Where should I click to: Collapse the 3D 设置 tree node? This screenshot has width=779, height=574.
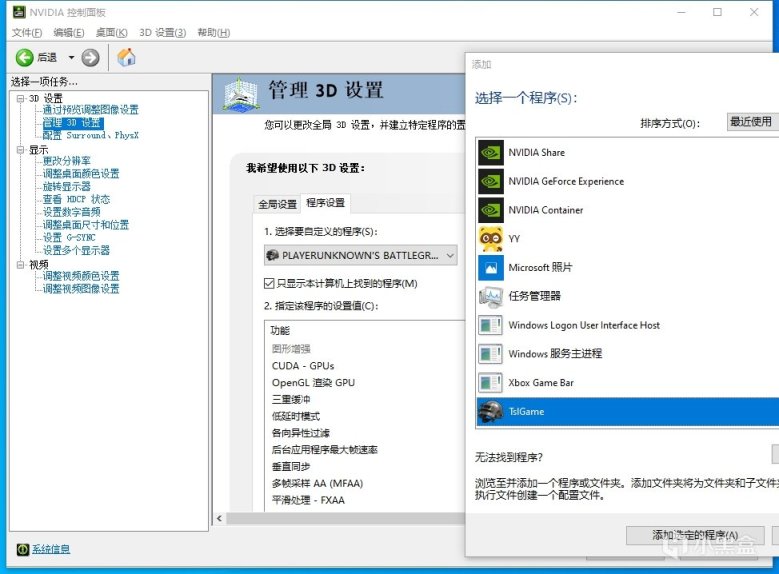coord(20,98)
